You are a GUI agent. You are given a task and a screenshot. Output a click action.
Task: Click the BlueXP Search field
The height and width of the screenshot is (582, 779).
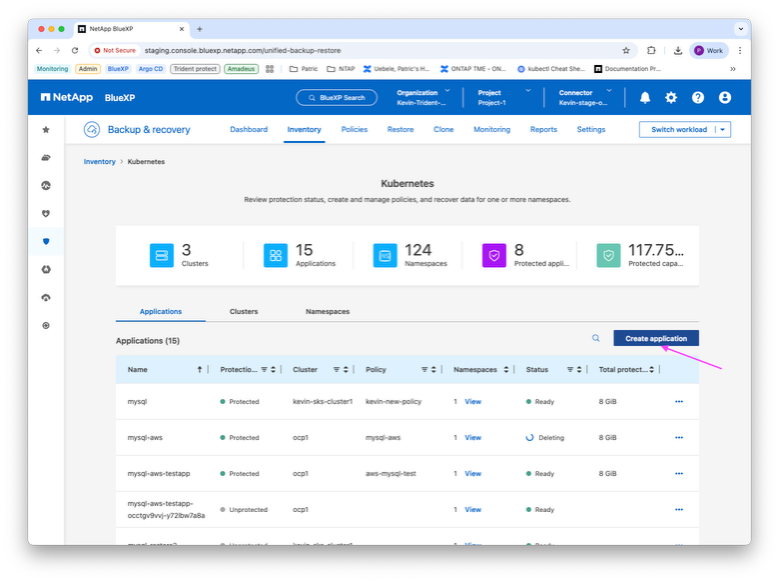pos(336,97)
